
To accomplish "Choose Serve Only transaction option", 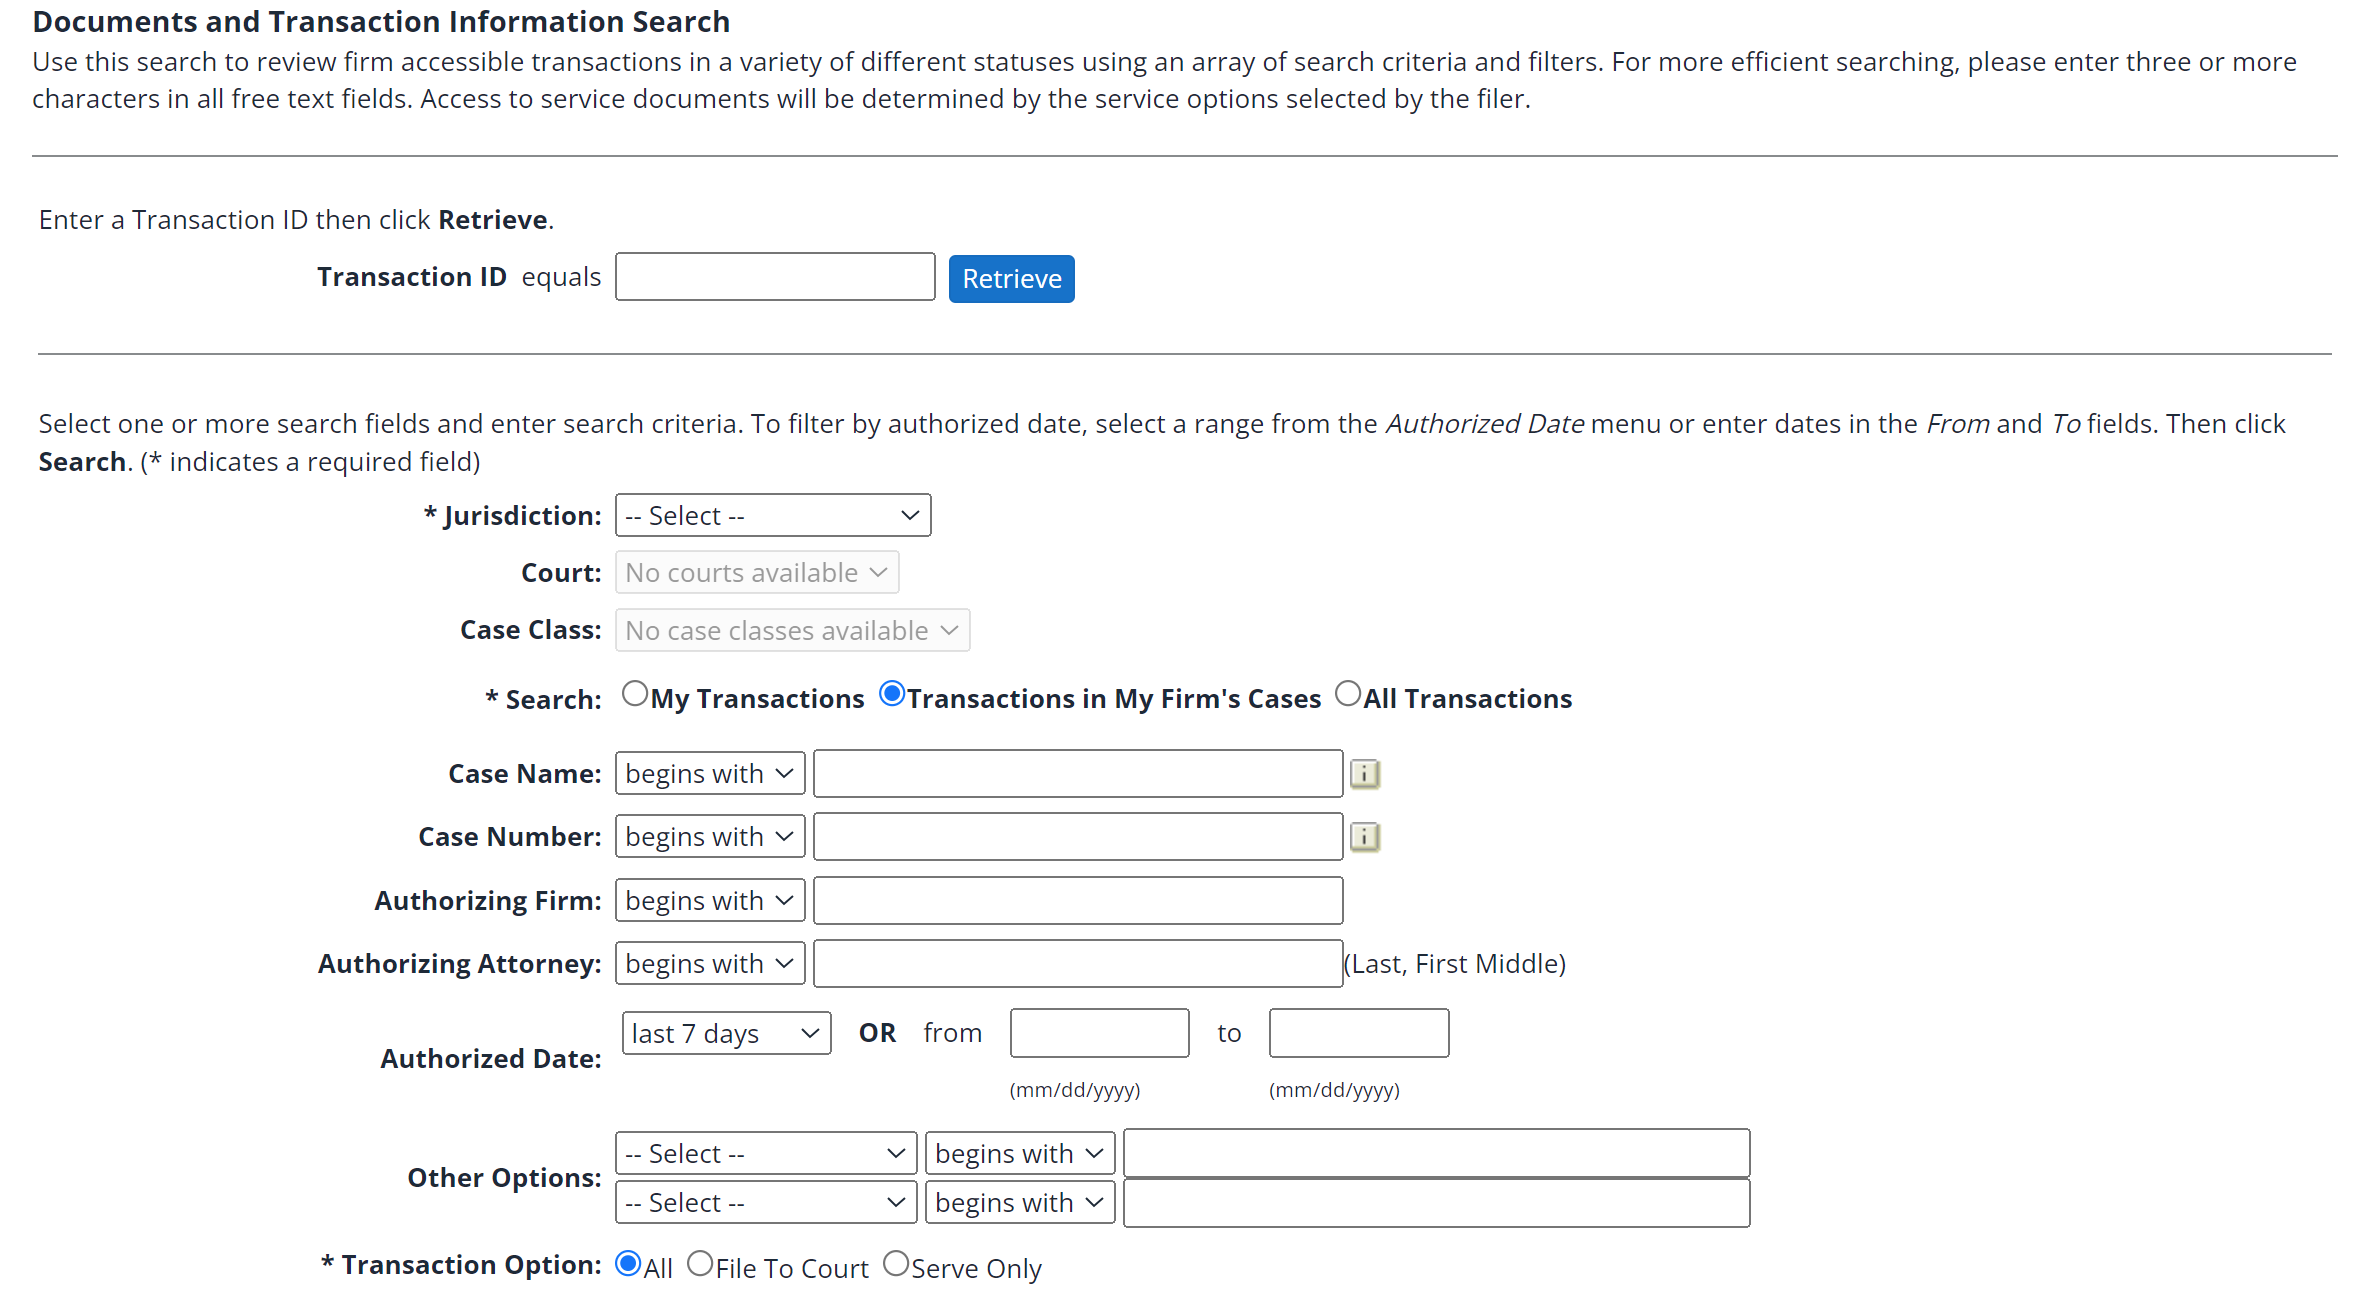I will point(896,1264).
